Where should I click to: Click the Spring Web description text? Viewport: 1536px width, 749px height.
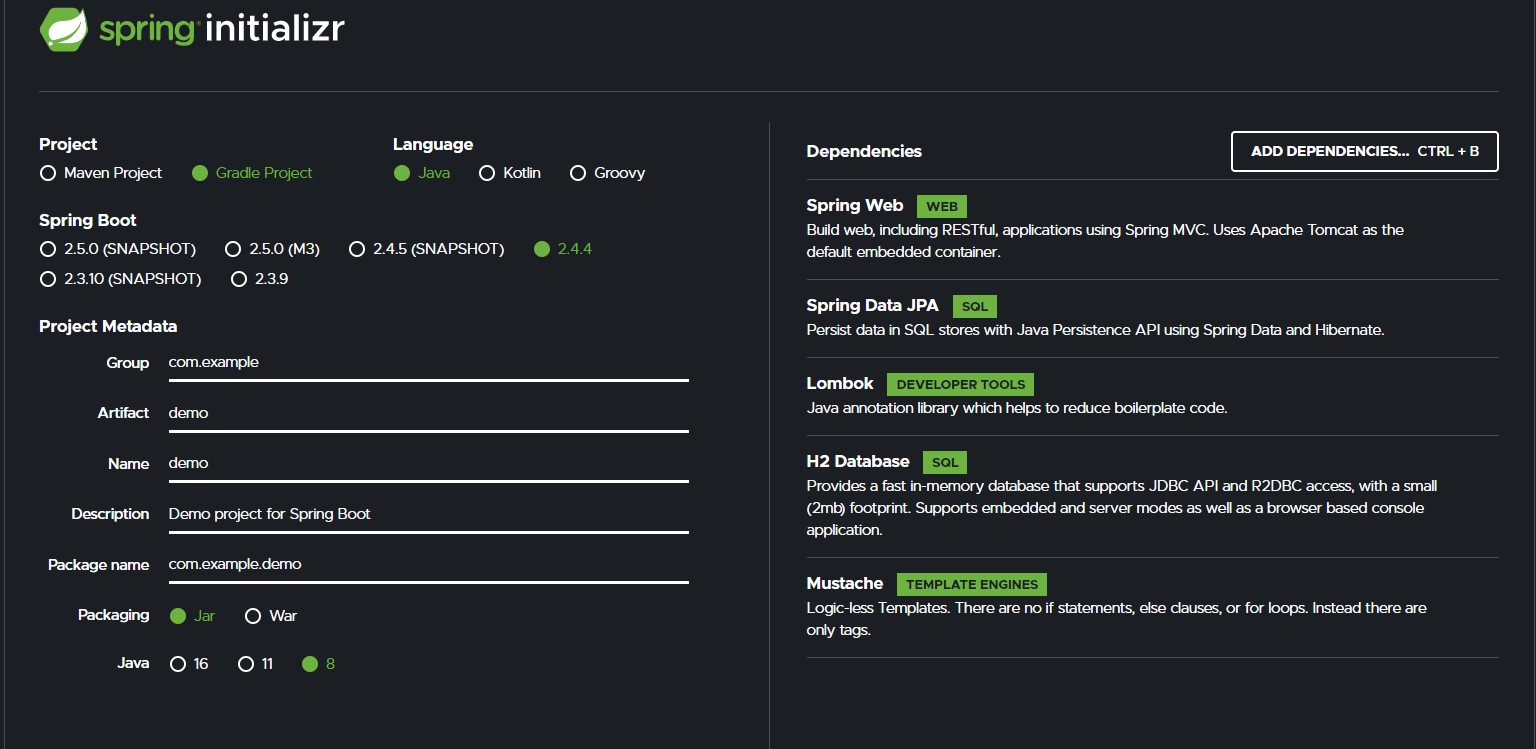[x=1106, y=241]
